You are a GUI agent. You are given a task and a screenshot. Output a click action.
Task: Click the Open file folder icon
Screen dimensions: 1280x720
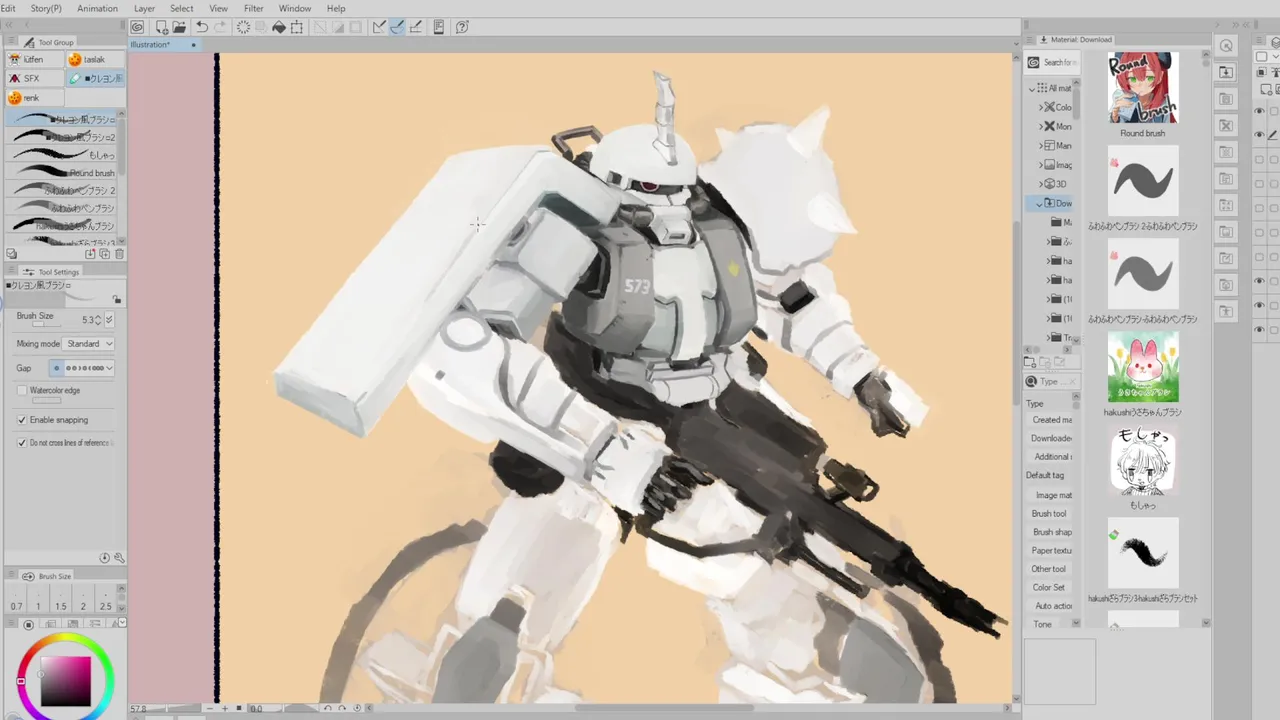178,27
